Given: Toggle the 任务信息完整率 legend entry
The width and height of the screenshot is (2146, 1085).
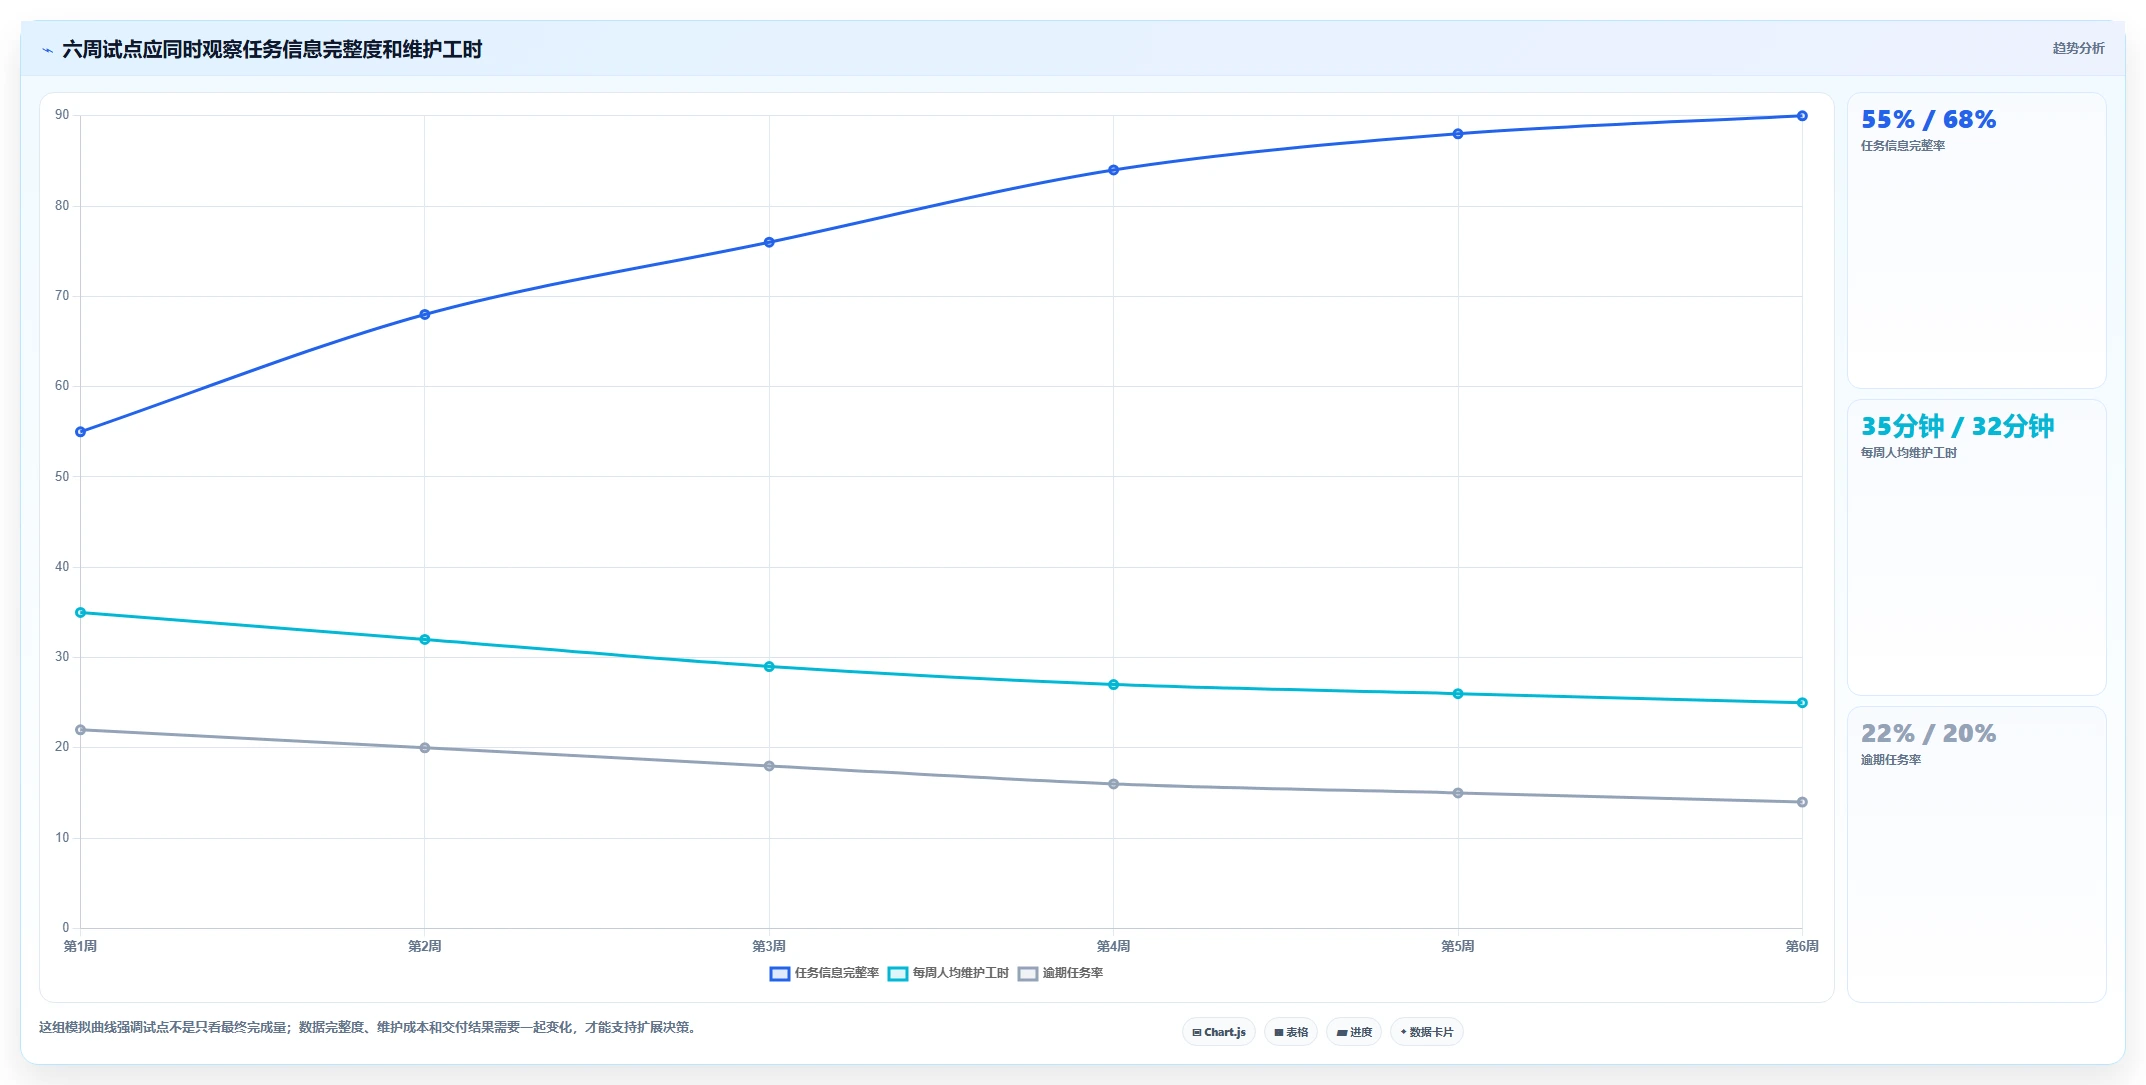Looking at the screenshot, I should tap(824, 973).
